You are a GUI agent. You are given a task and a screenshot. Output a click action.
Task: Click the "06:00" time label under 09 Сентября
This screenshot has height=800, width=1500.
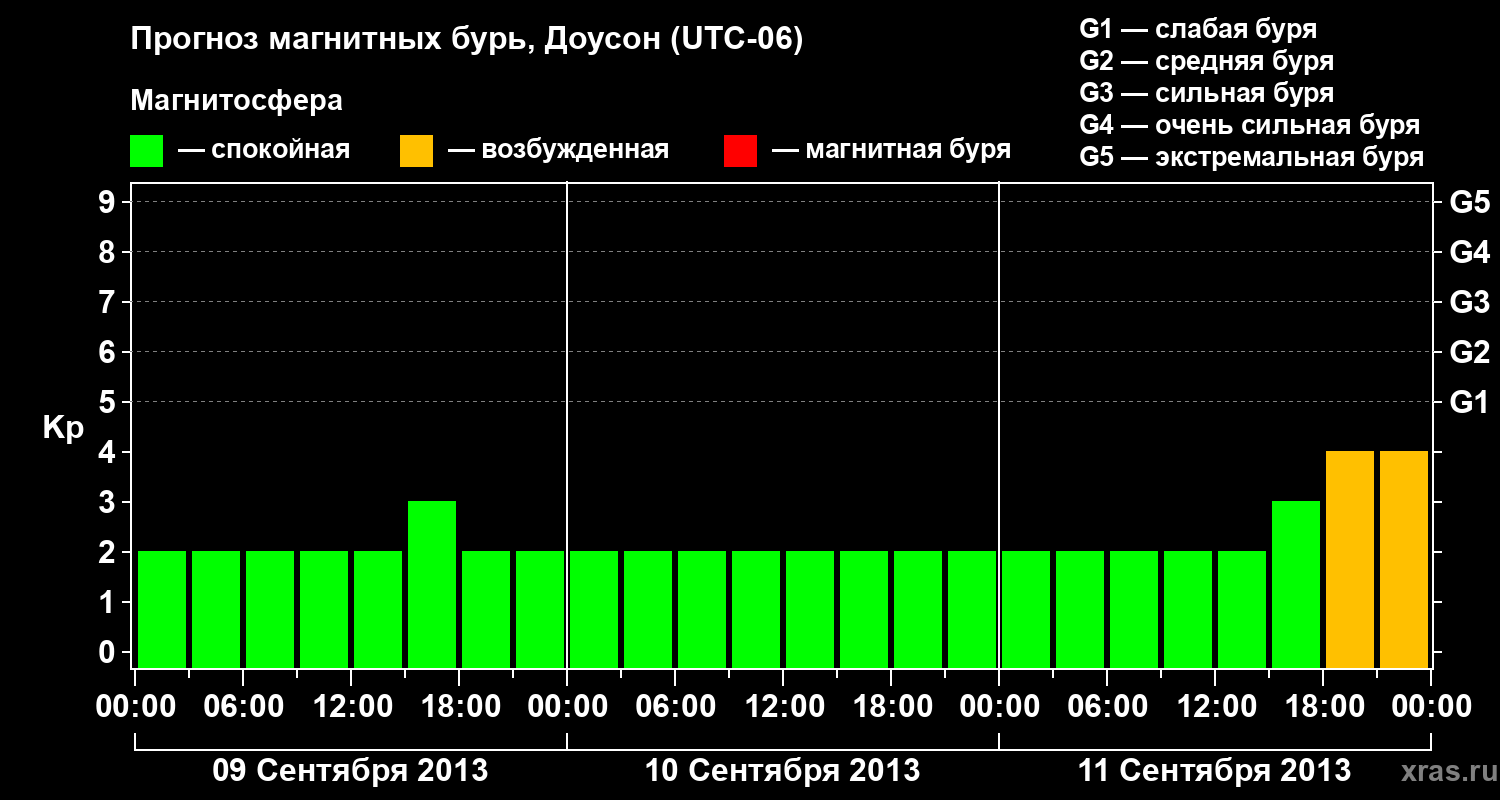click(243, 707)
